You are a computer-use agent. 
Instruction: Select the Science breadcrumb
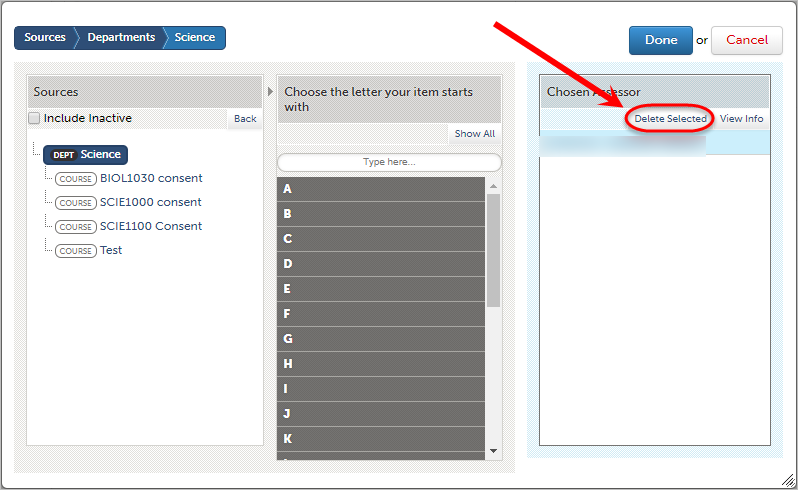[x=194, y=38]
